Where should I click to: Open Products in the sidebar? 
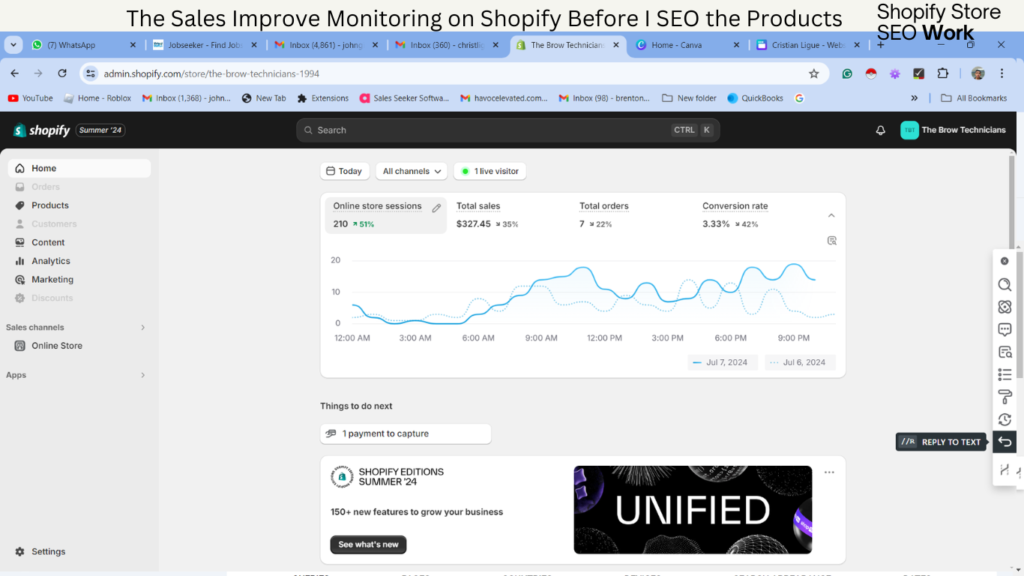[50, 205]
